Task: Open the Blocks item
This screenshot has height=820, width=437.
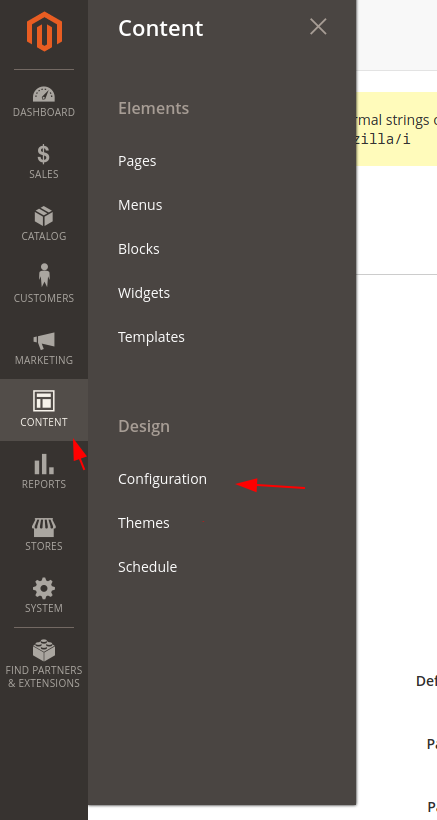Action: point(139,249)
